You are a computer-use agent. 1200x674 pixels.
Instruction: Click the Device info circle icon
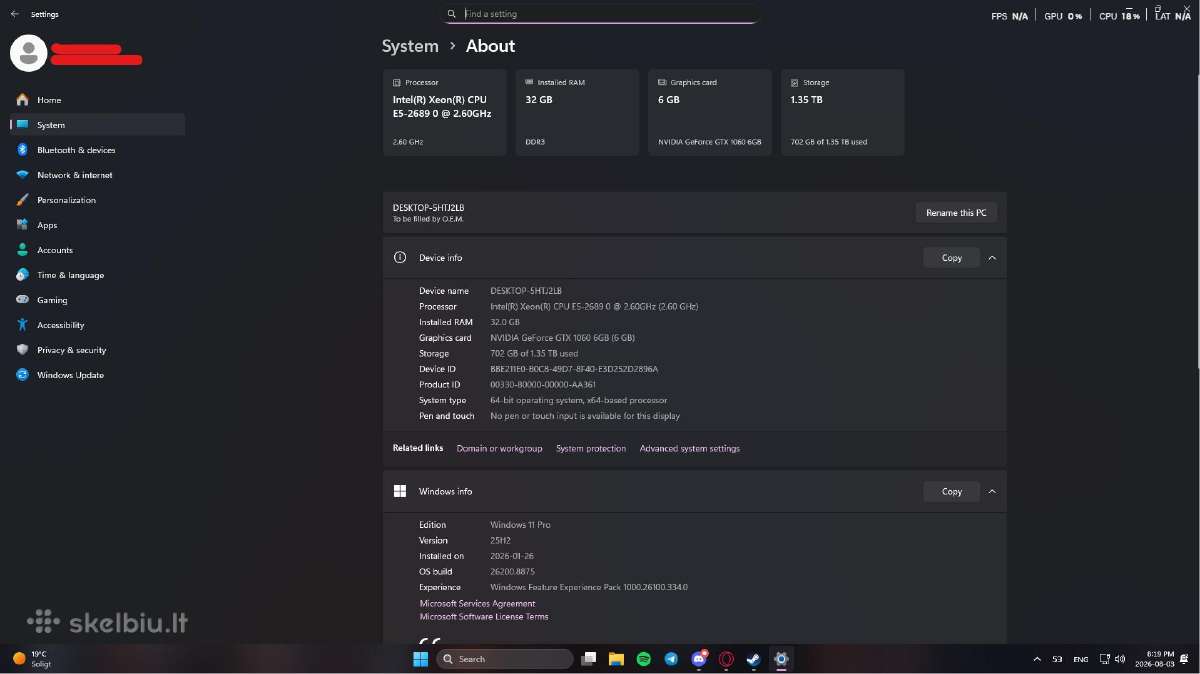[x=400, y=258]
